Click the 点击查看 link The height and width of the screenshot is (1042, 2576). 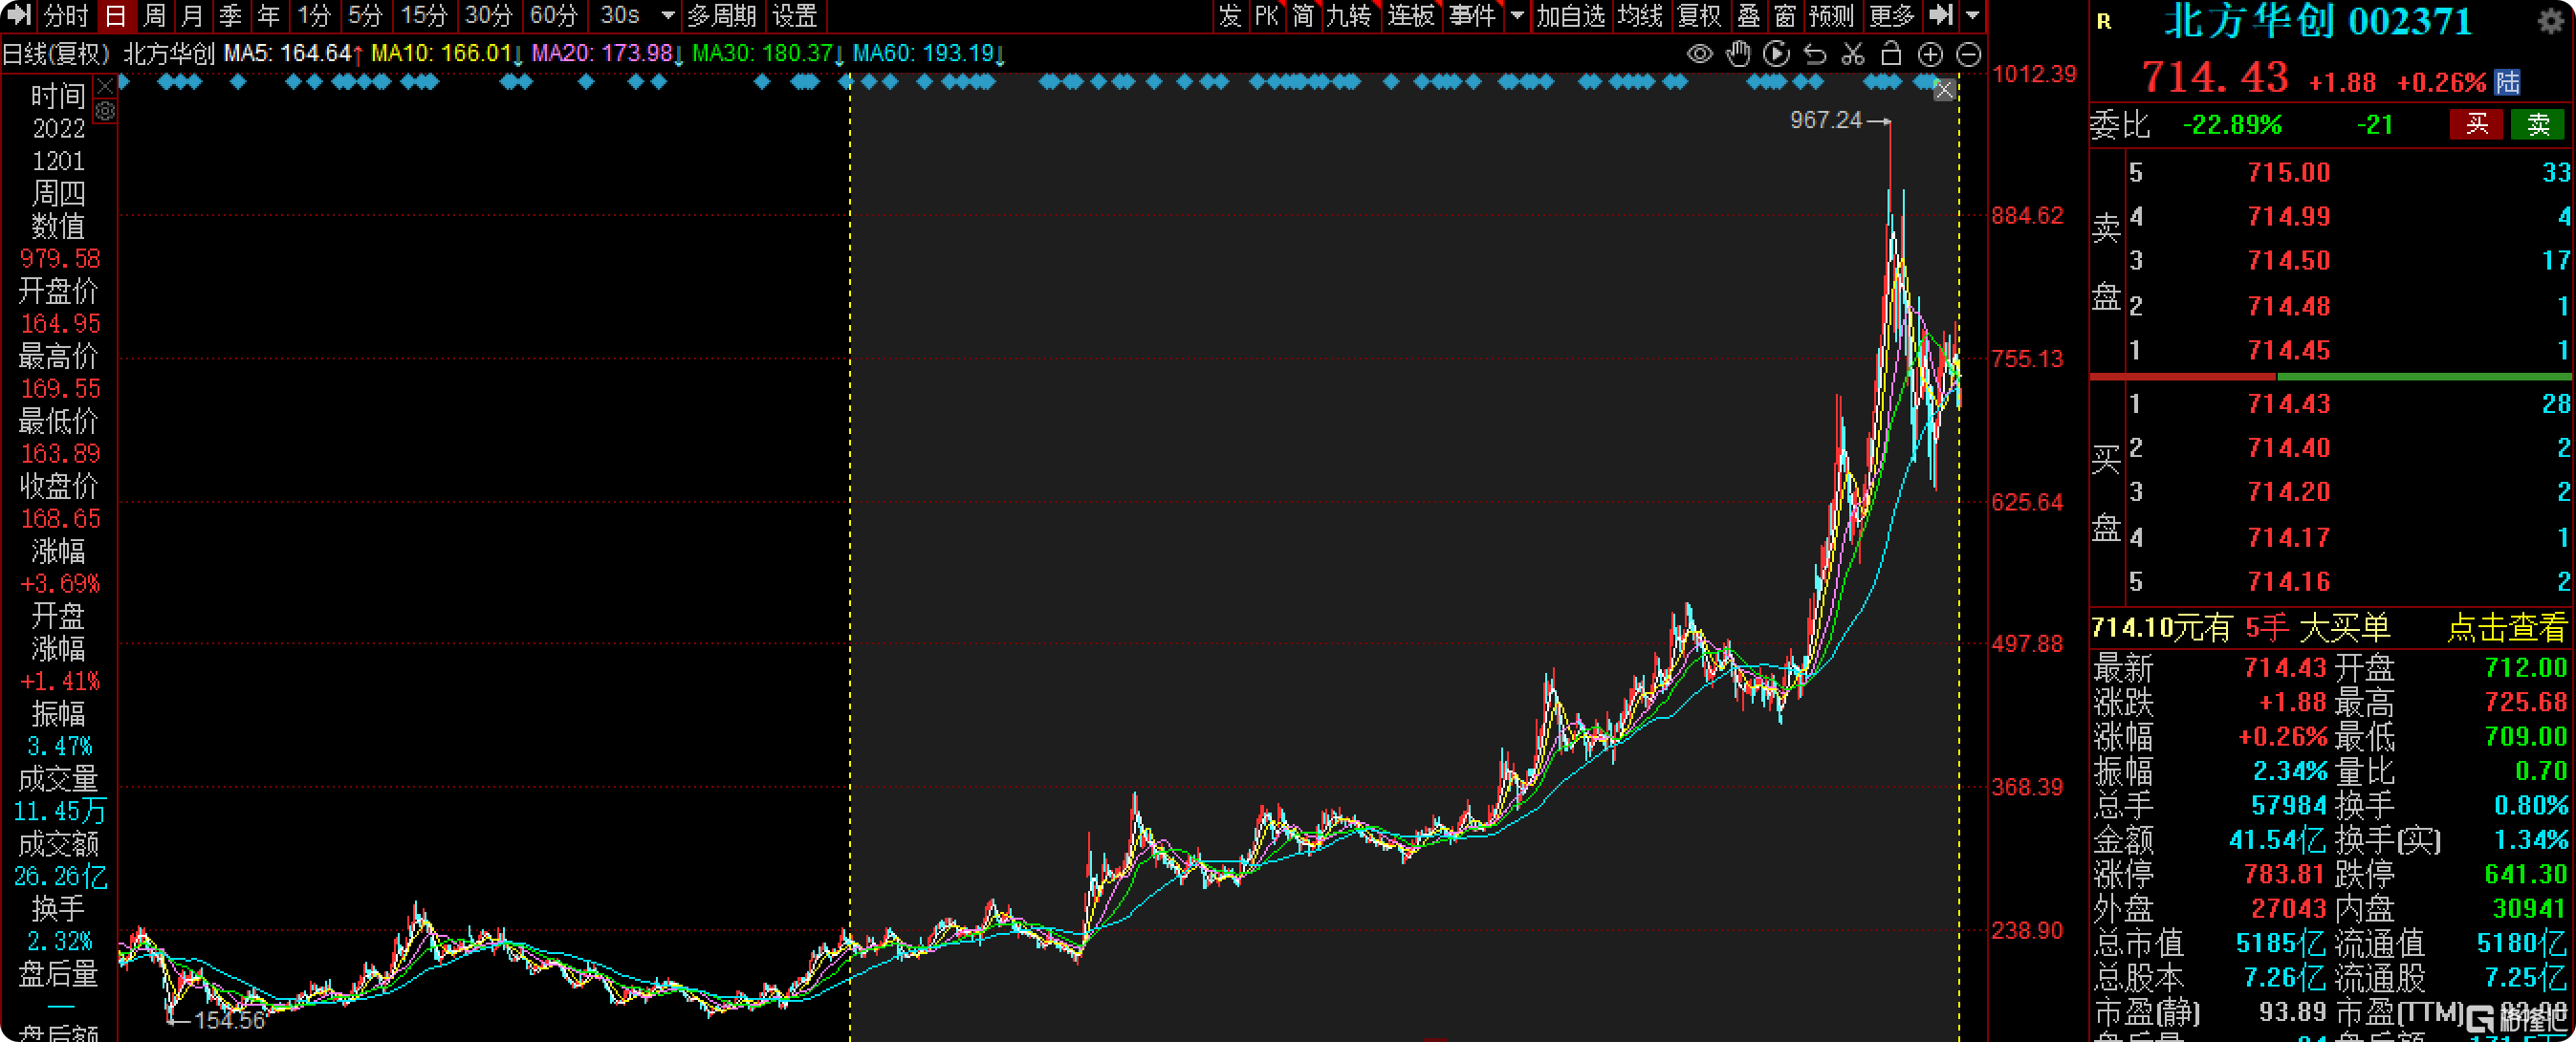pos(2507,628)
